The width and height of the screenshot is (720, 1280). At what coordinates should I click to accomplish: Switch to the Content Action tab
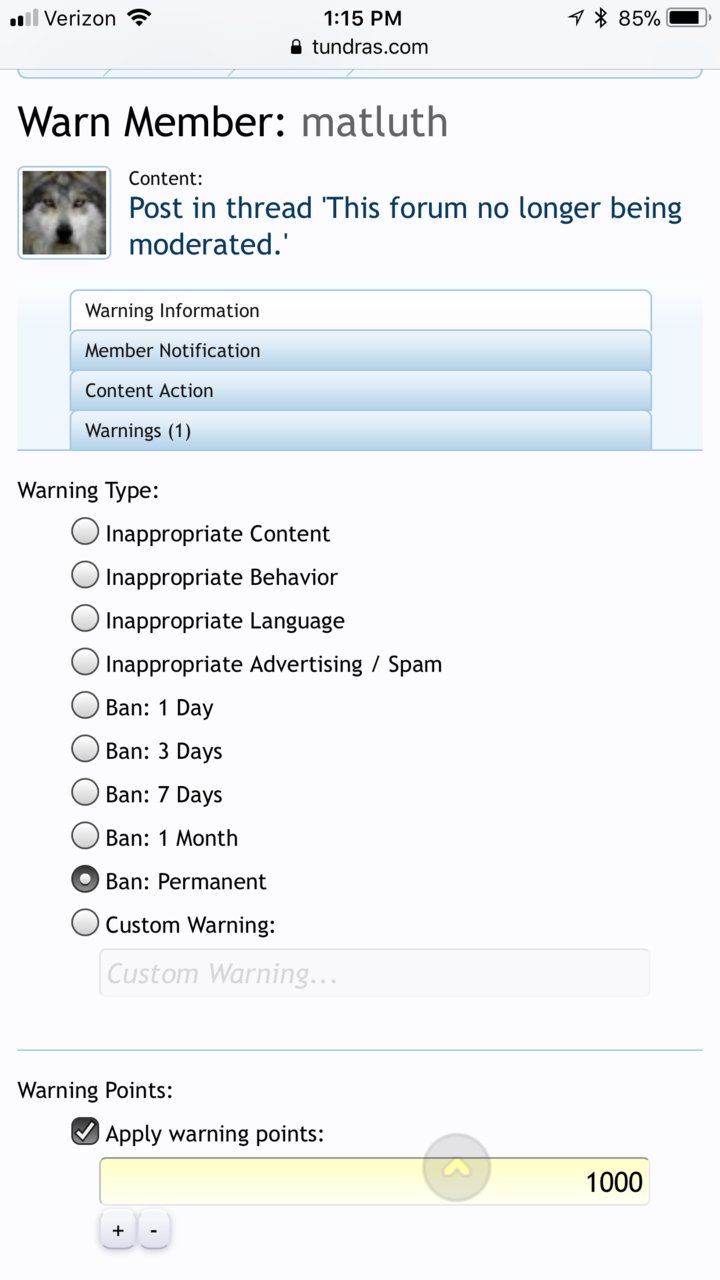click(360, 391)
